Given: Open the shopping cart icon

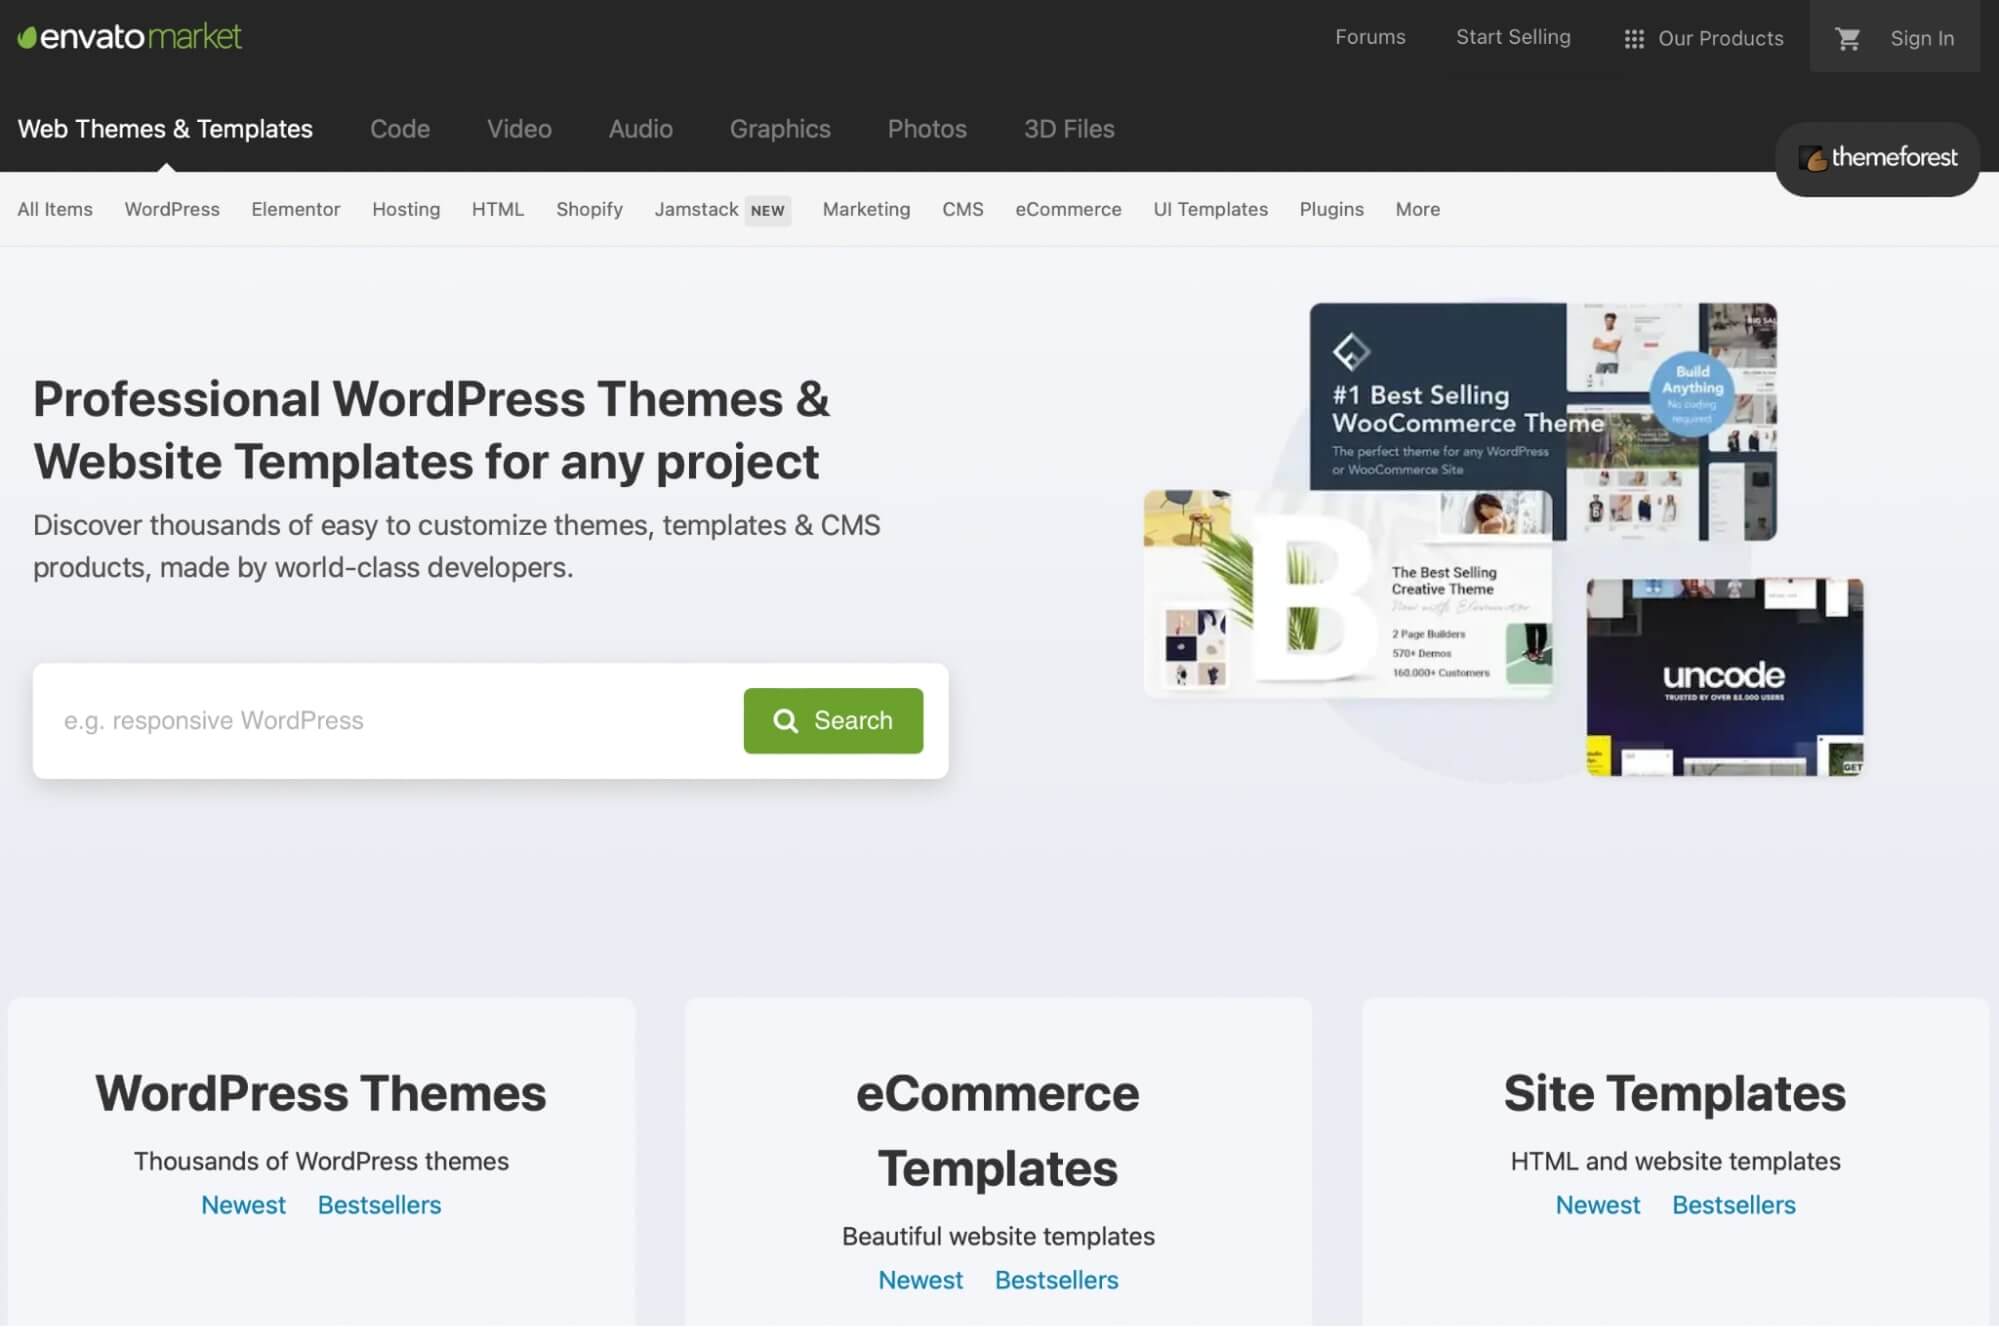Looking at the screenshot, I should (1847, 38).
